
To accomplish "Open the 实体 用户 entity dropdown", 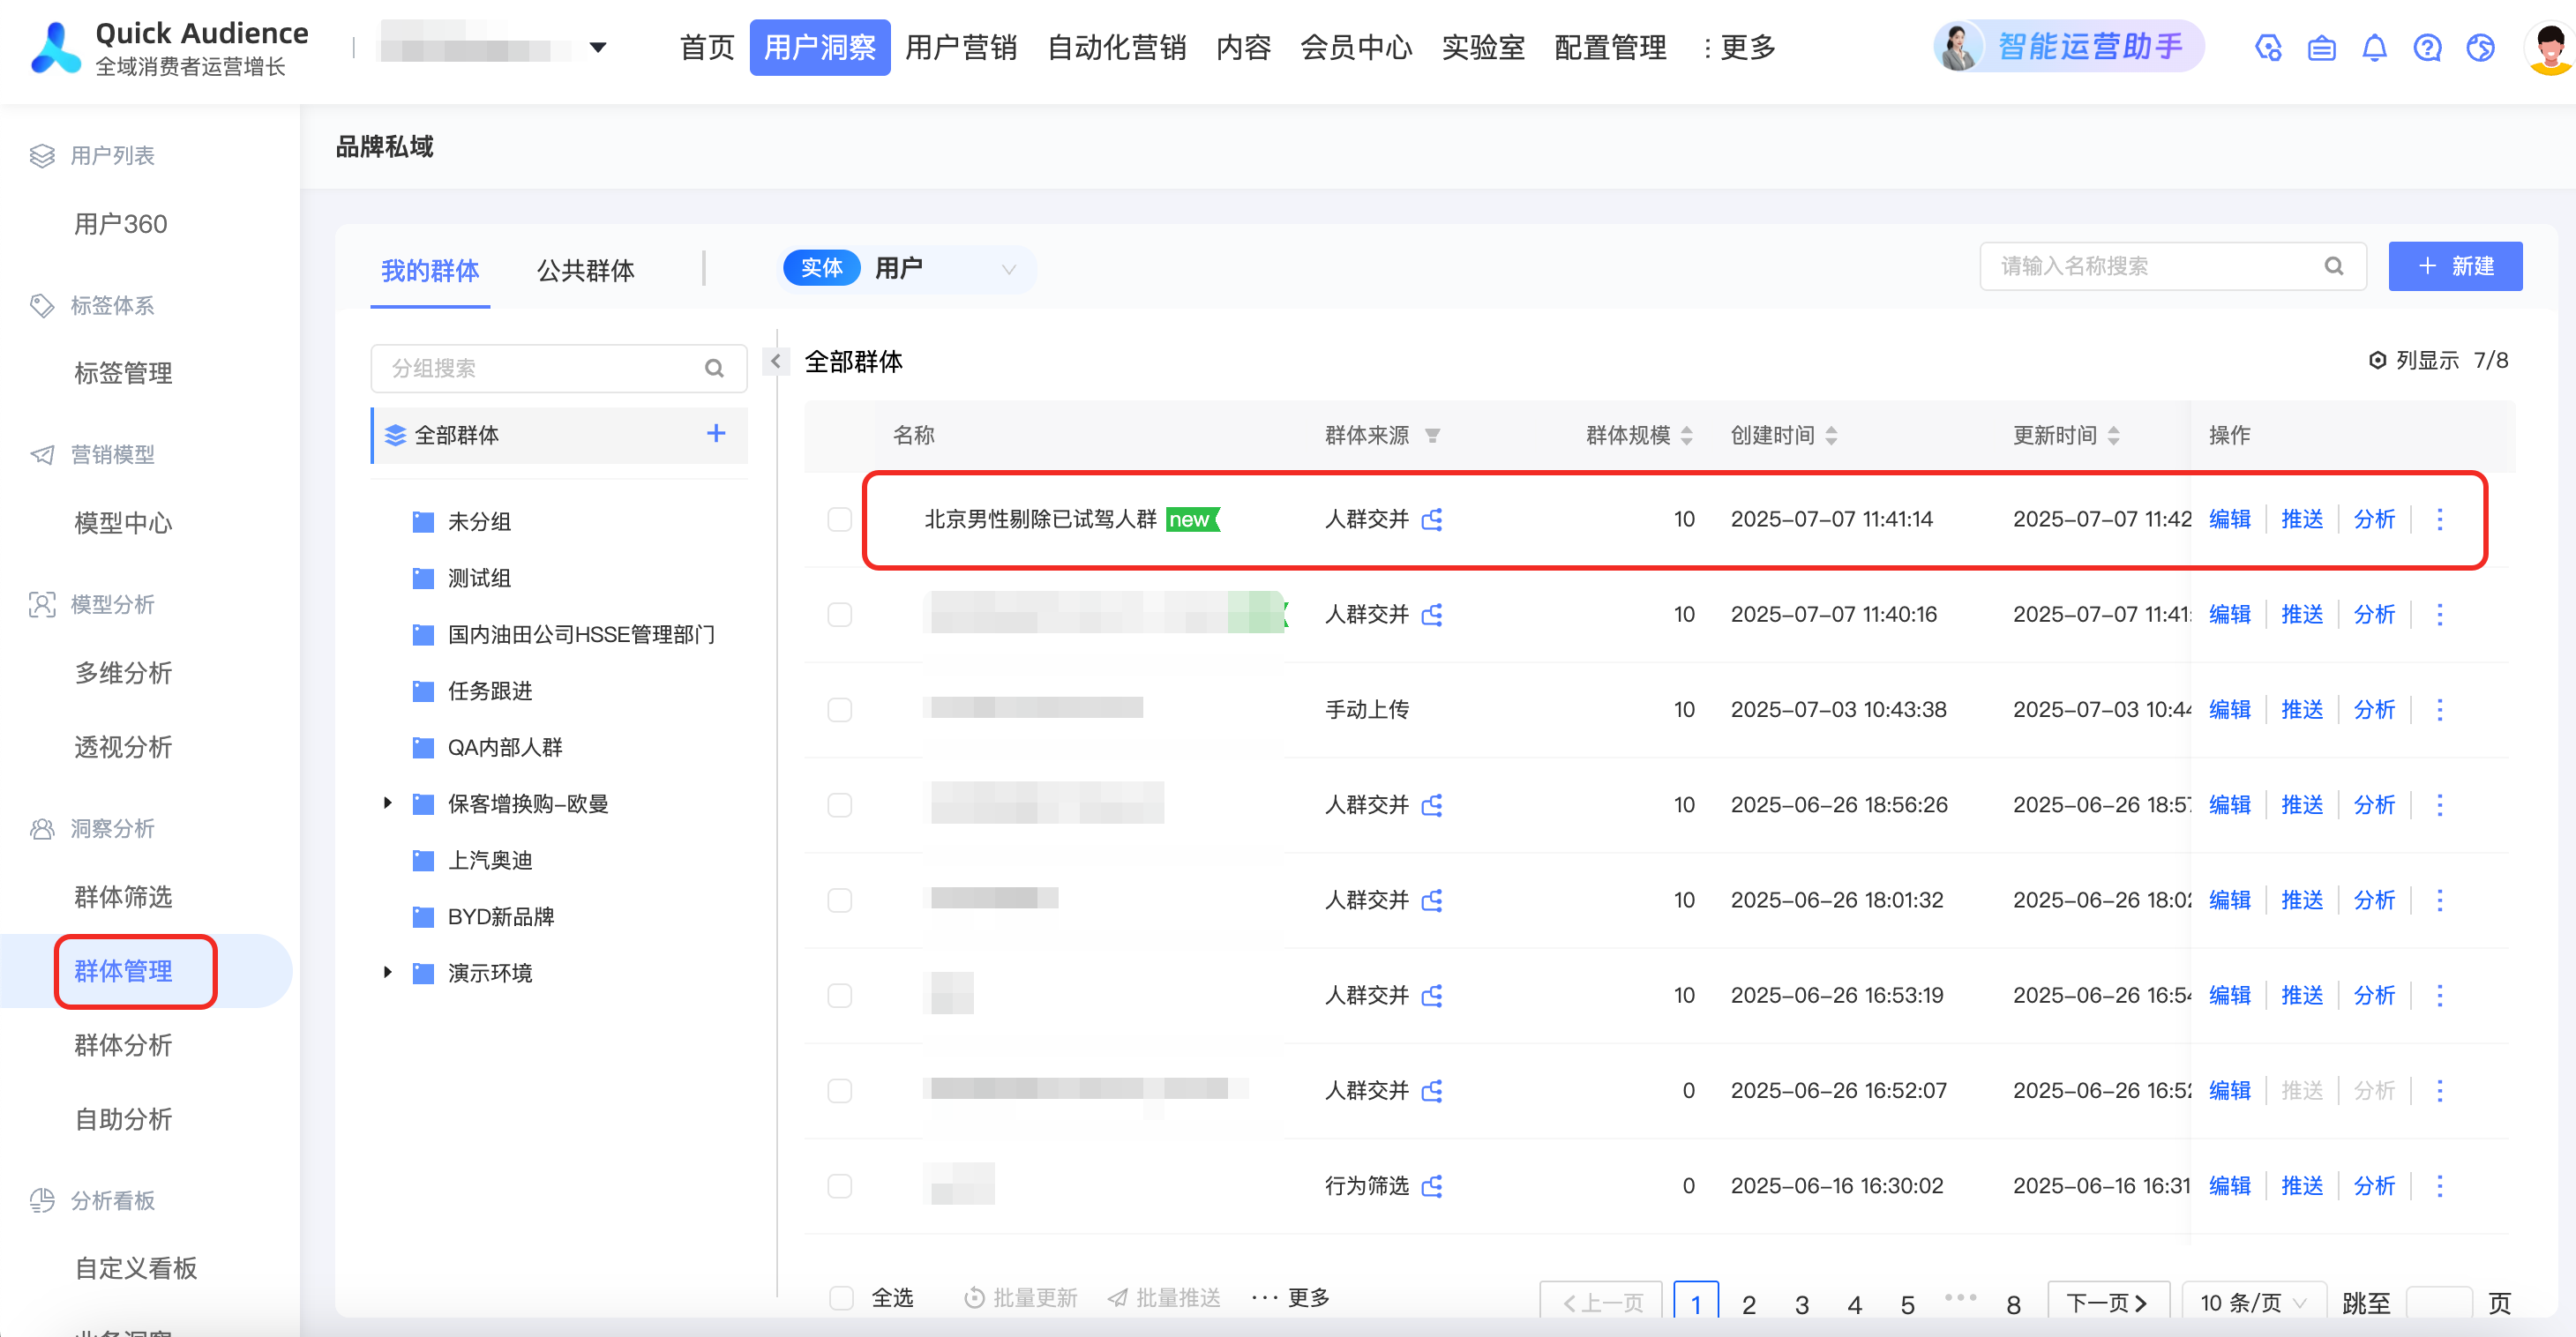I will (x=906, y=268).
